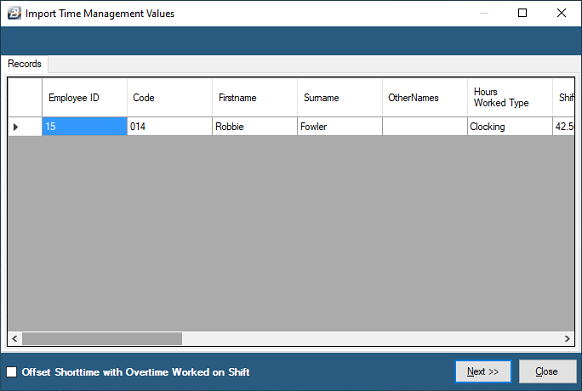This screenshot has height=391, width=582.
Task: Select the Hours Worked Type cell Clocking
Action: tap(510, 127)
